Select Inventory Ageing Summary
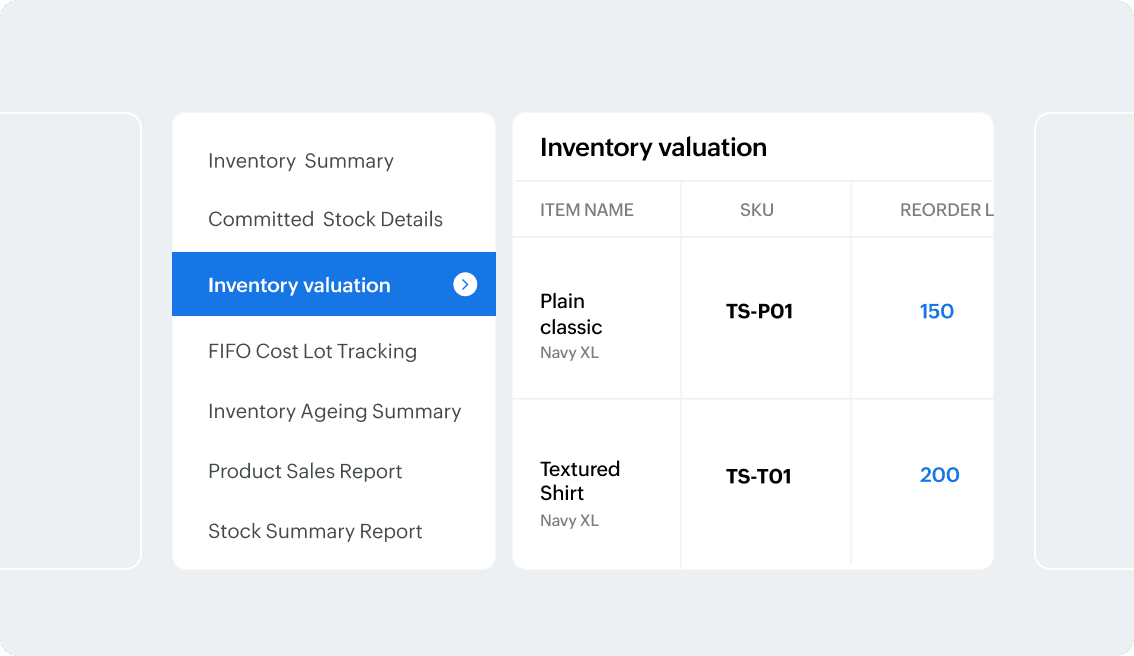 pos(334,411)
